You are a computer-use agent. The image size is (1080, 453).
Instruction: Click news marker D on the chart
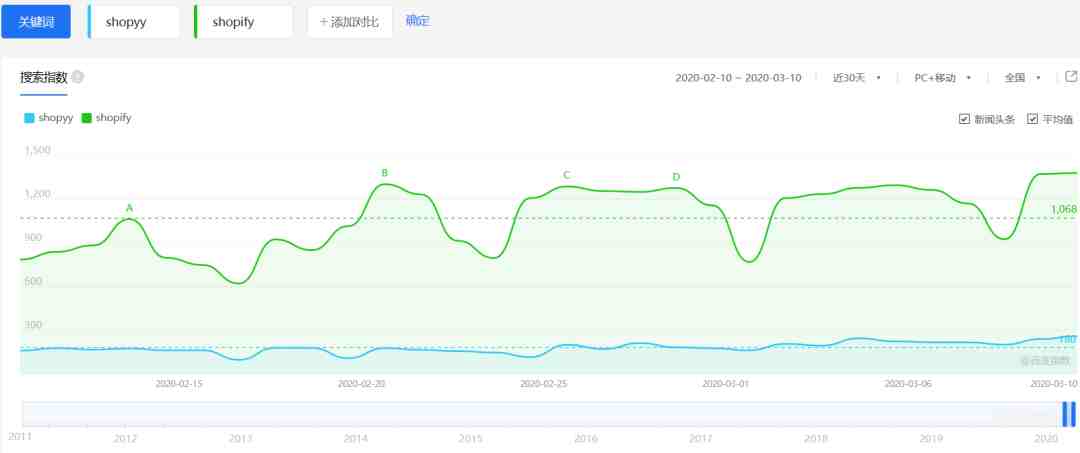click(676, 178)
